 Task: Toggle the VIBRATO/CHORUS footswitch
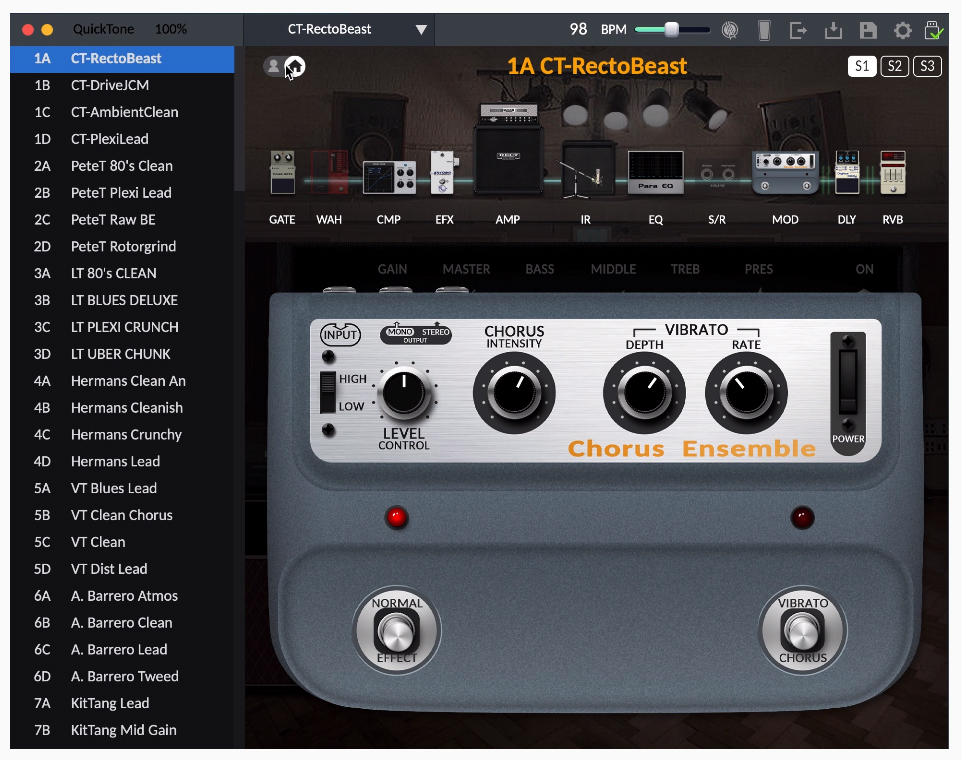[802, 631]
